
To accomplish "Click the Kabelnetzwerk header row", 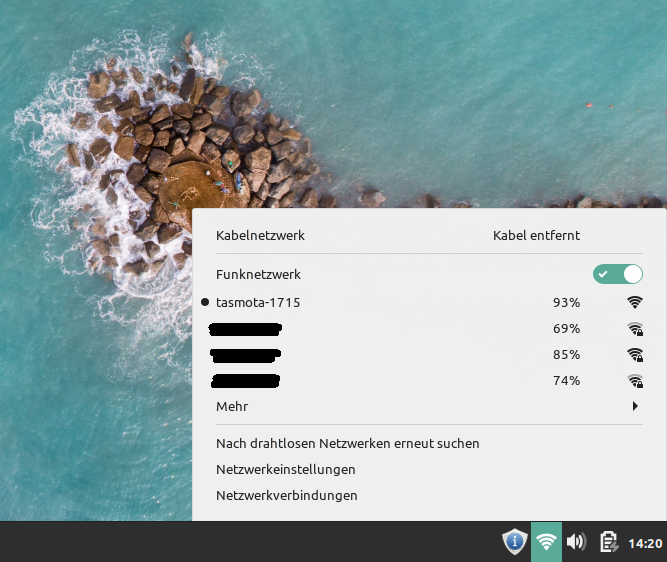I will [260, 236].
